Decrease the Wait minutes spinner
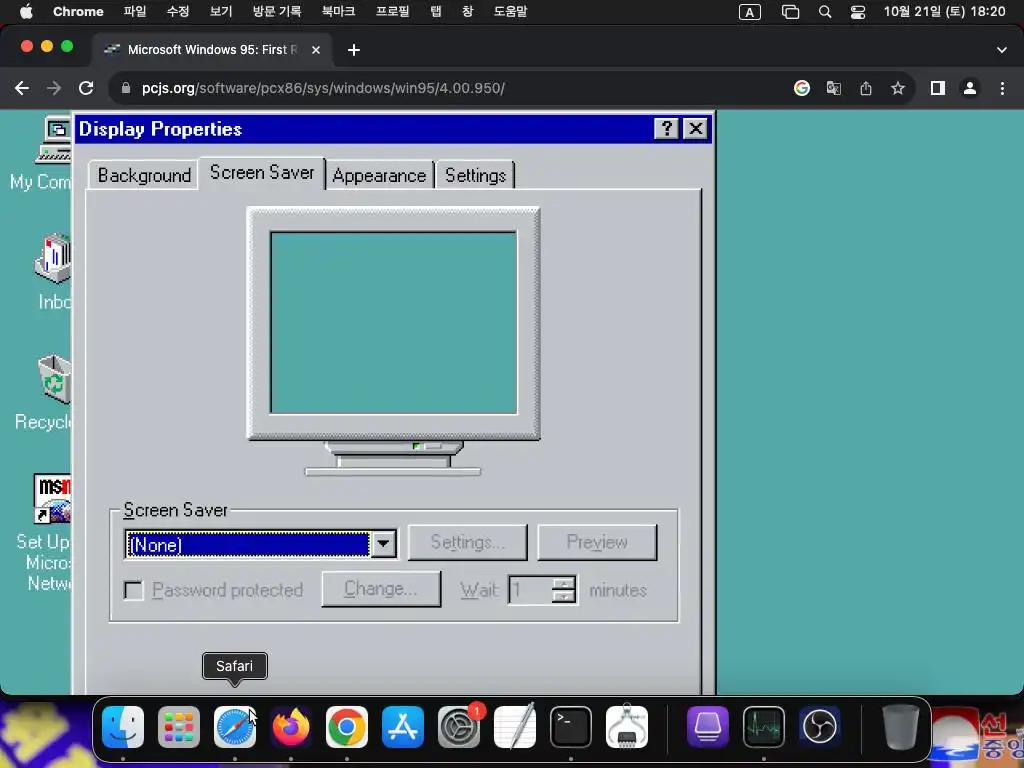Screen dimensions: 1024x768 coord(564,596)
